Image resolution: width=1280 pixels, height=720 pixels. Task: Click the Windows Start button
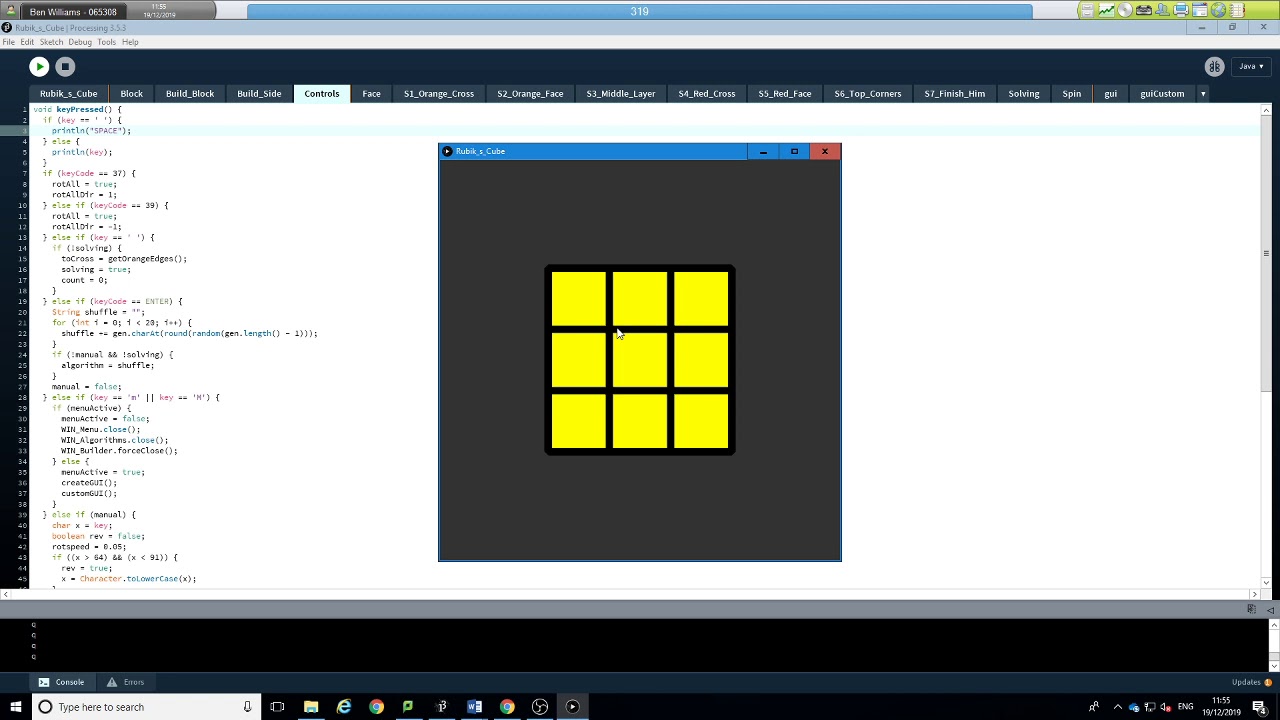coord(15,707)
